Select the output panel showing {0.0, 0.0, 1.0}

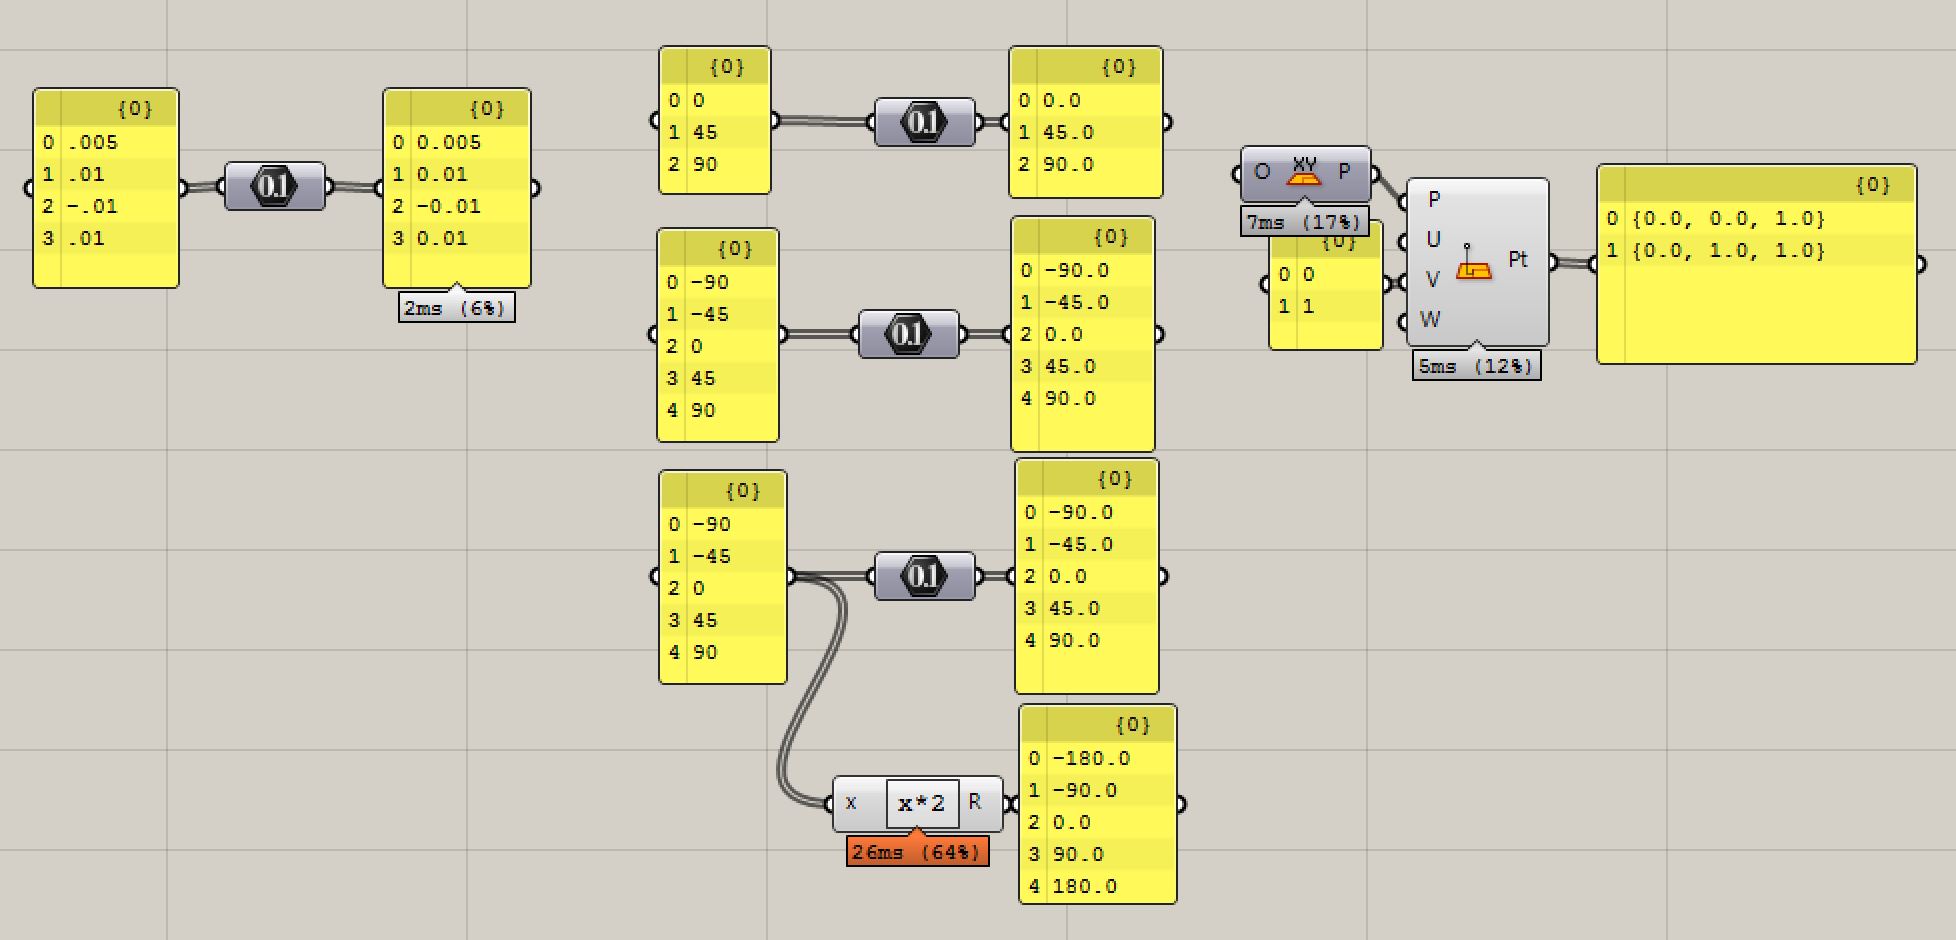(1755, 265)
